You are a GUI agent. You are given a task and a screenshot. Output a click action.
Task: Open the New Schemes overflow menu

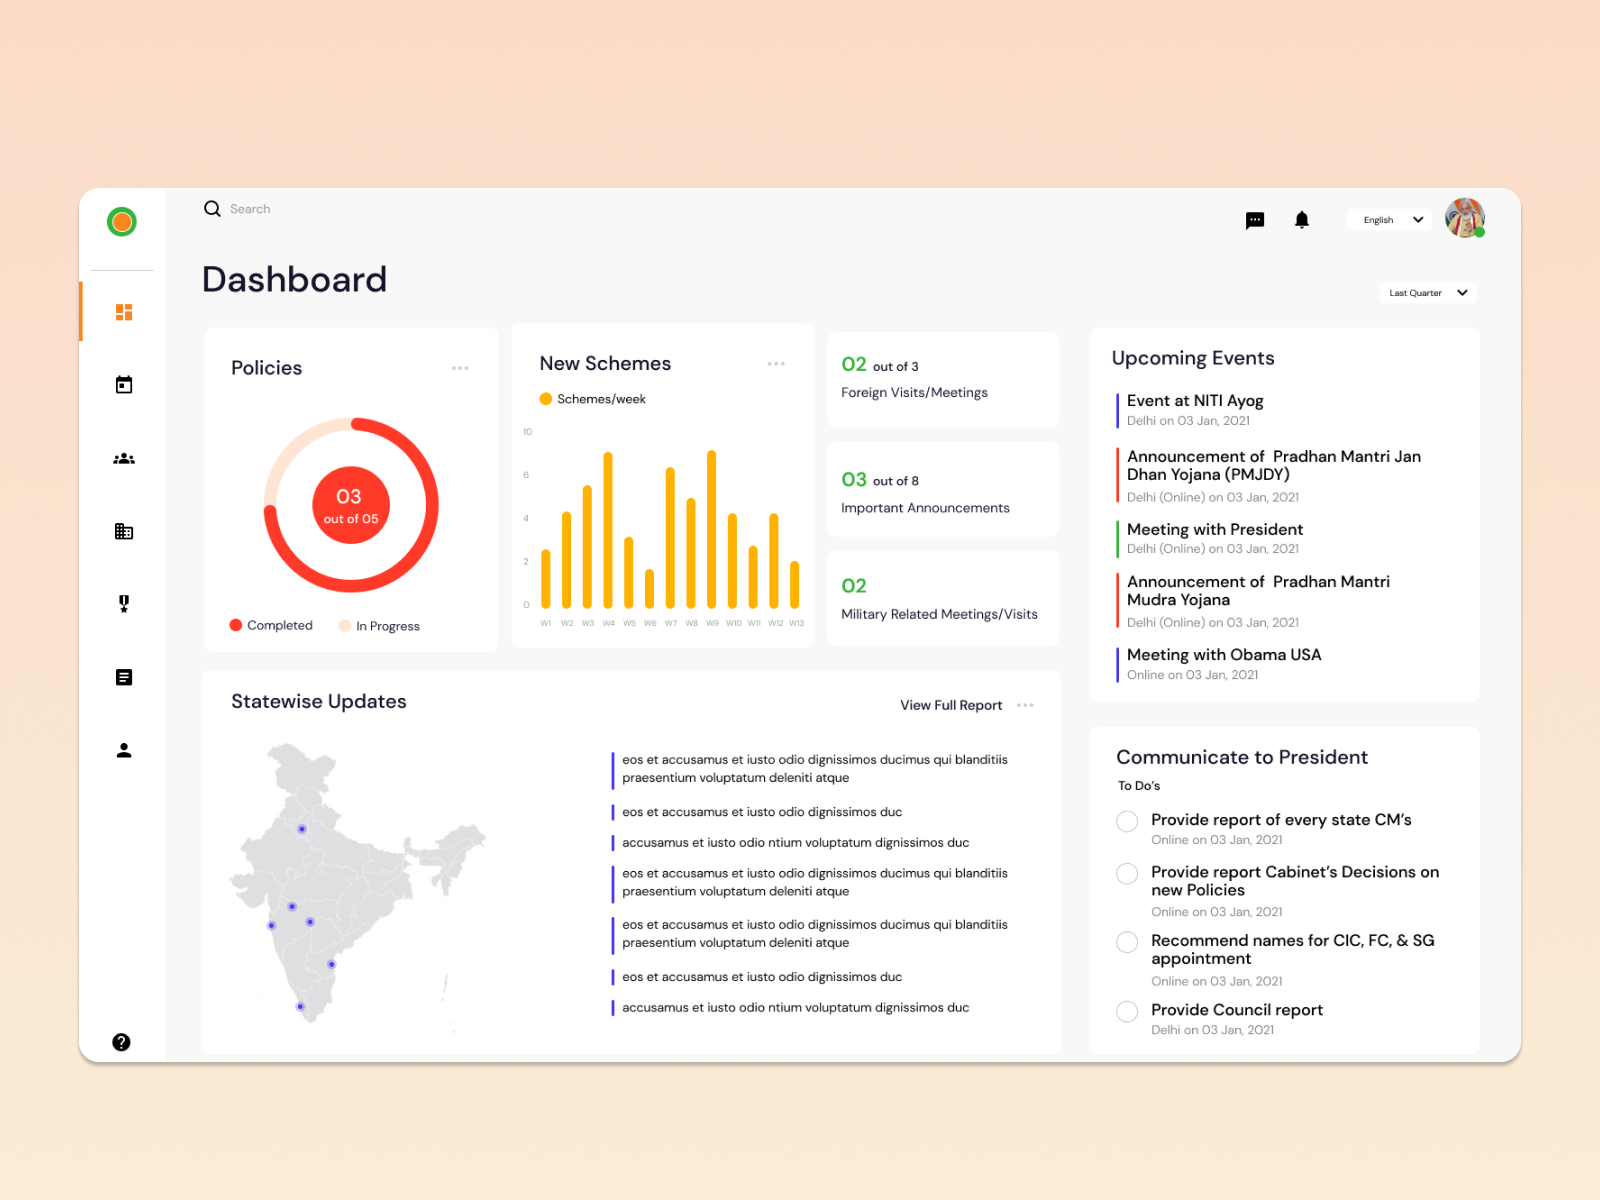[777, 364]
